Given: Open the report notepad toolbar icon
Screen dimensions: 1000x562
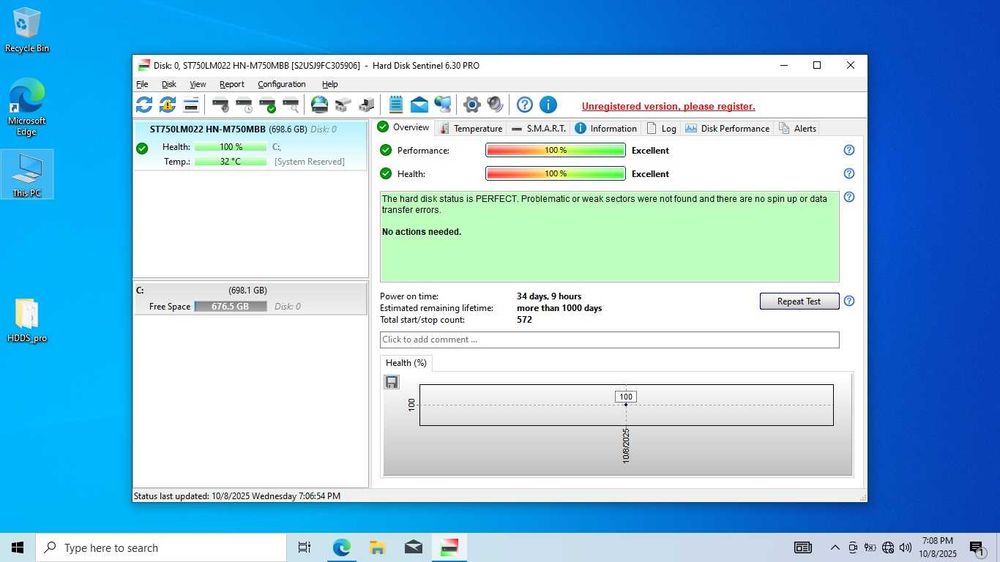Looking at the screenshot, I should (396, 105).
